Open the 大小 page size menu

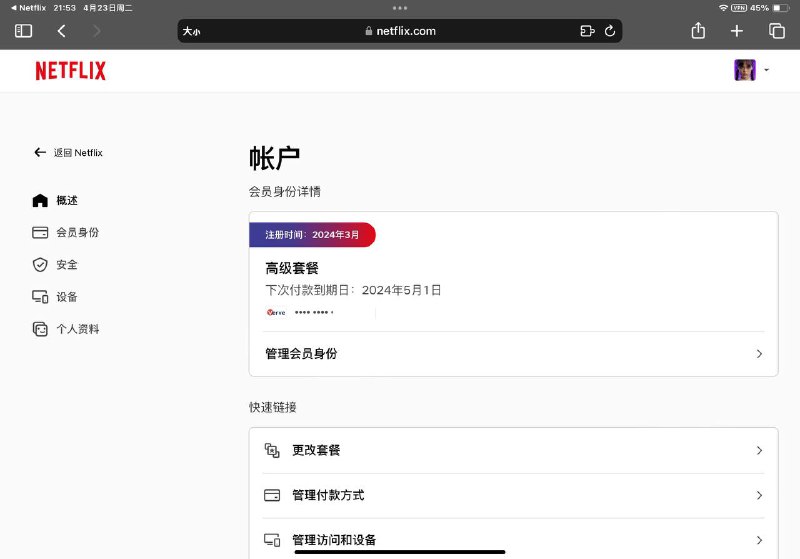pyautogui.click(x=192, y=31)
